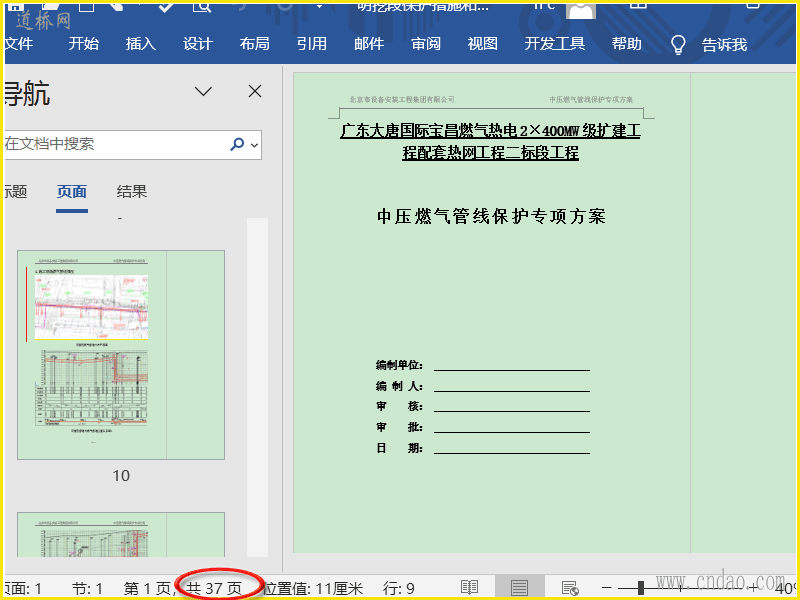Switch to the 引用 ribbon tab
Screen dimensions: 800x600
312,44
